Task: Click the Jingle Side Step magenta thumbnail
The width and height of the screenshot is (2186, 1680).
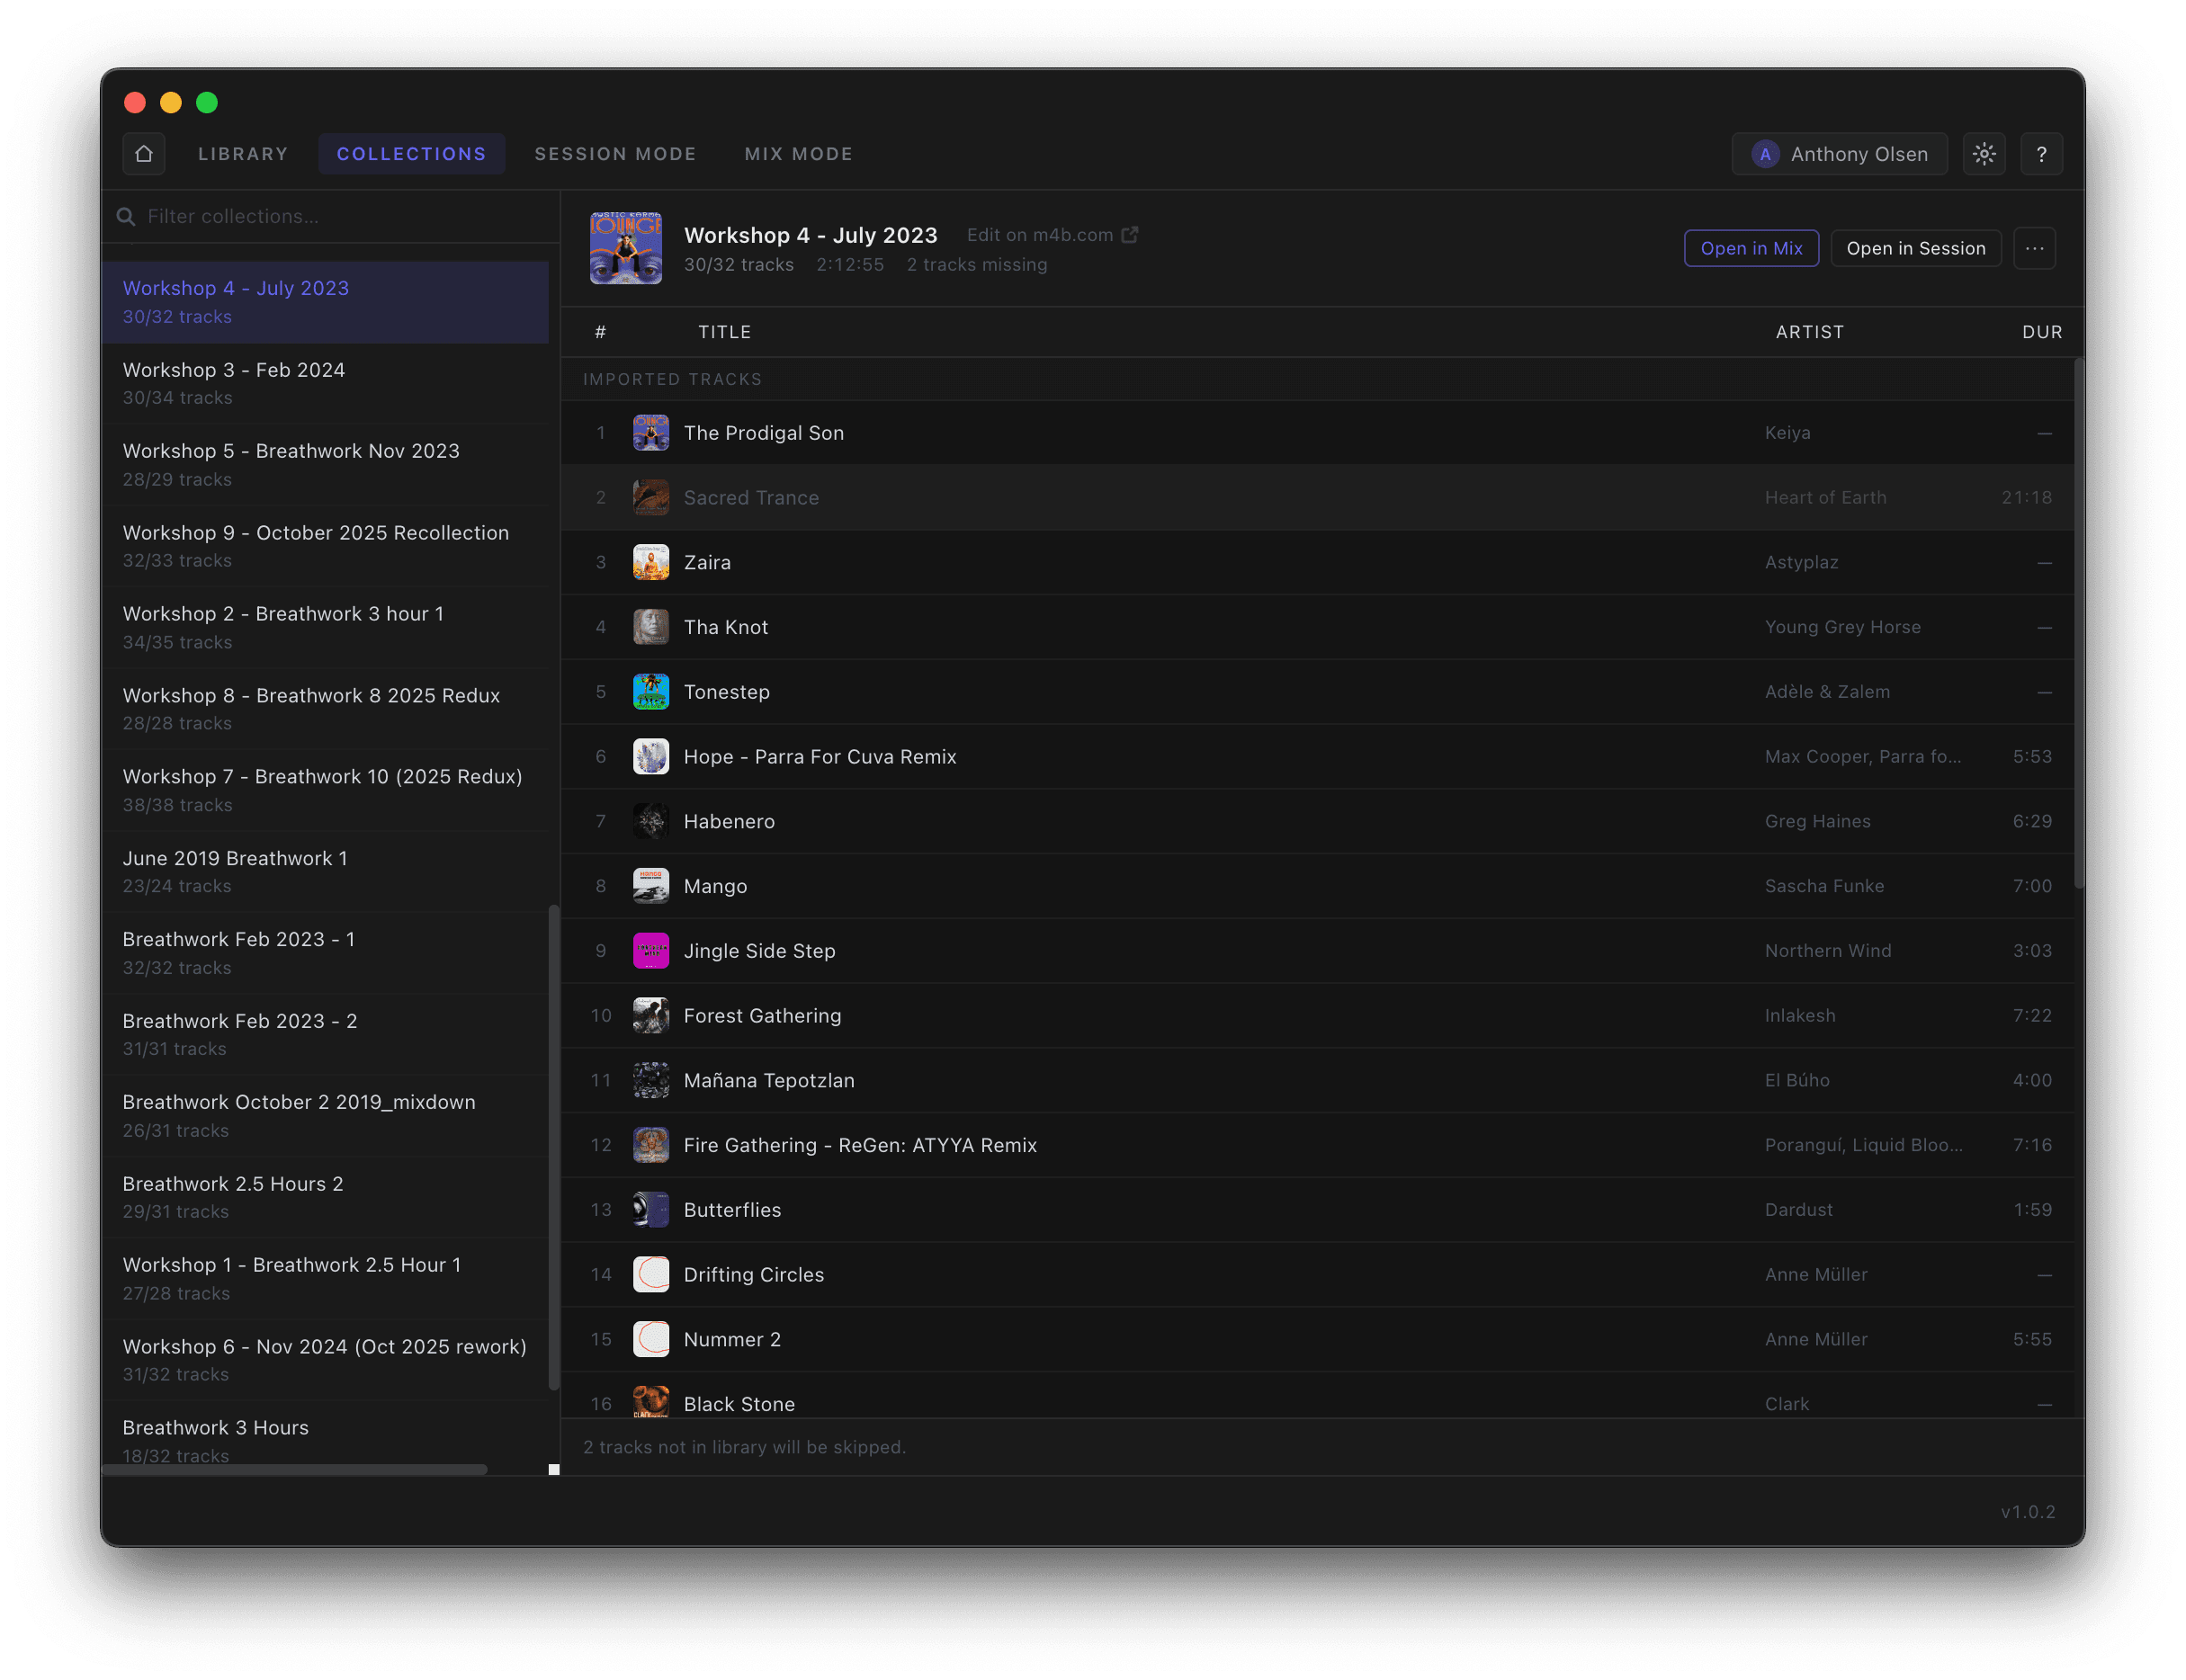Action: click(x=651, y=951)
